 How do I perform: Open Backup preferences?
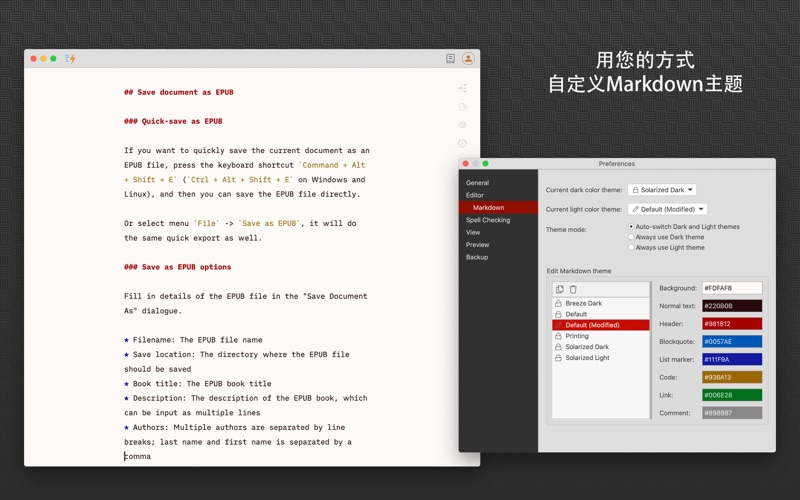(x=477, y=257)
